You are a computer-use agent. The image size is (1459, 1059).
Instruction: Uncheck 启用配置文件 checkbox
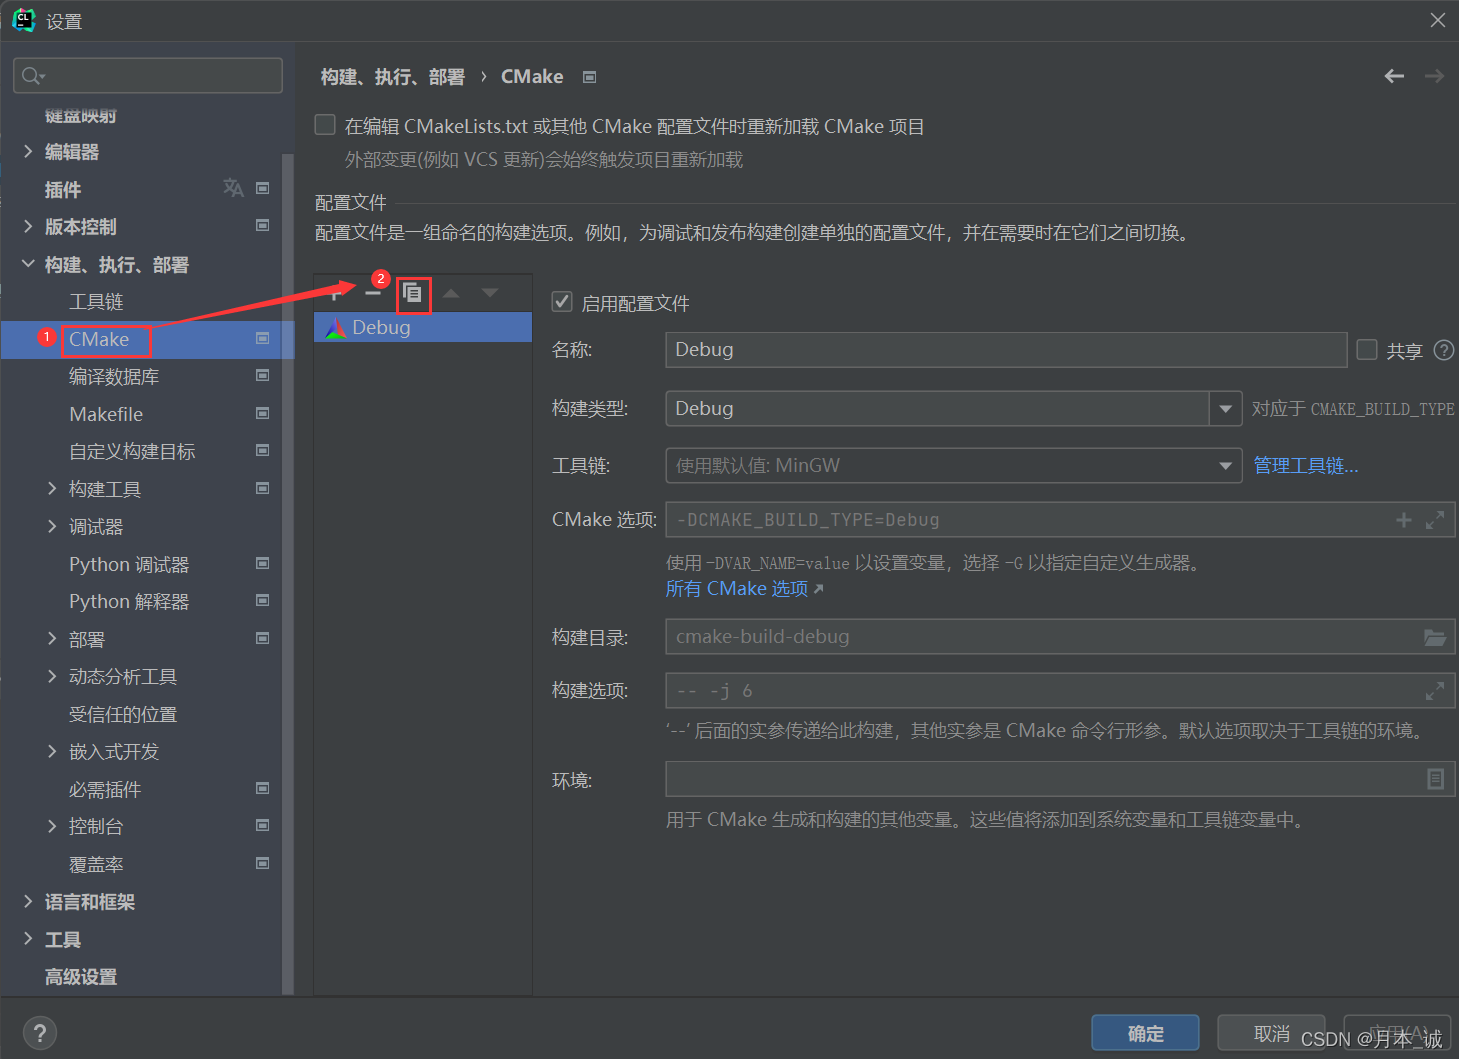click(561, 301)
